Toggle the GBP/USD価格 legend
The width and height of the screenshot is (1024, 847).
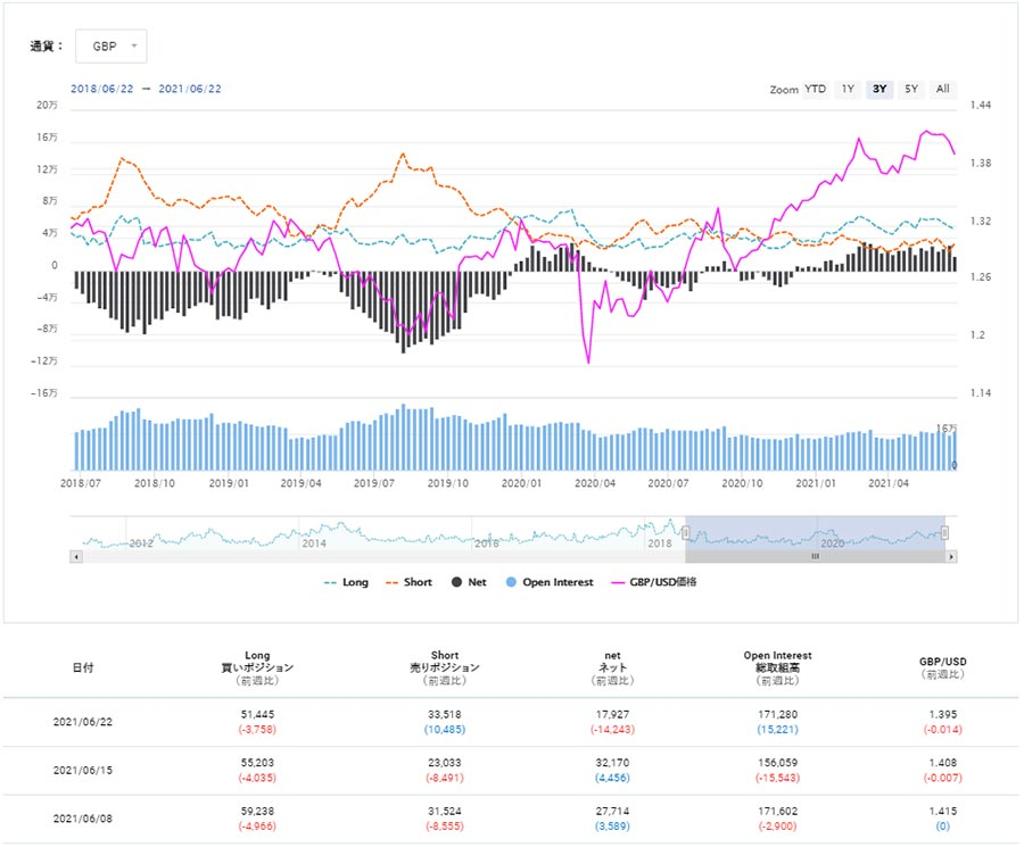654,582
